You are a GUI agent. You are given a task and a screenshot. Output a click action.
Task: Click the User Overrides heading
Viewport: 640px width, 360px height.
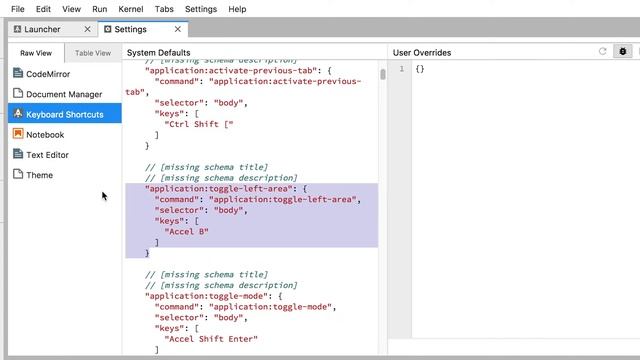(422, 53)
